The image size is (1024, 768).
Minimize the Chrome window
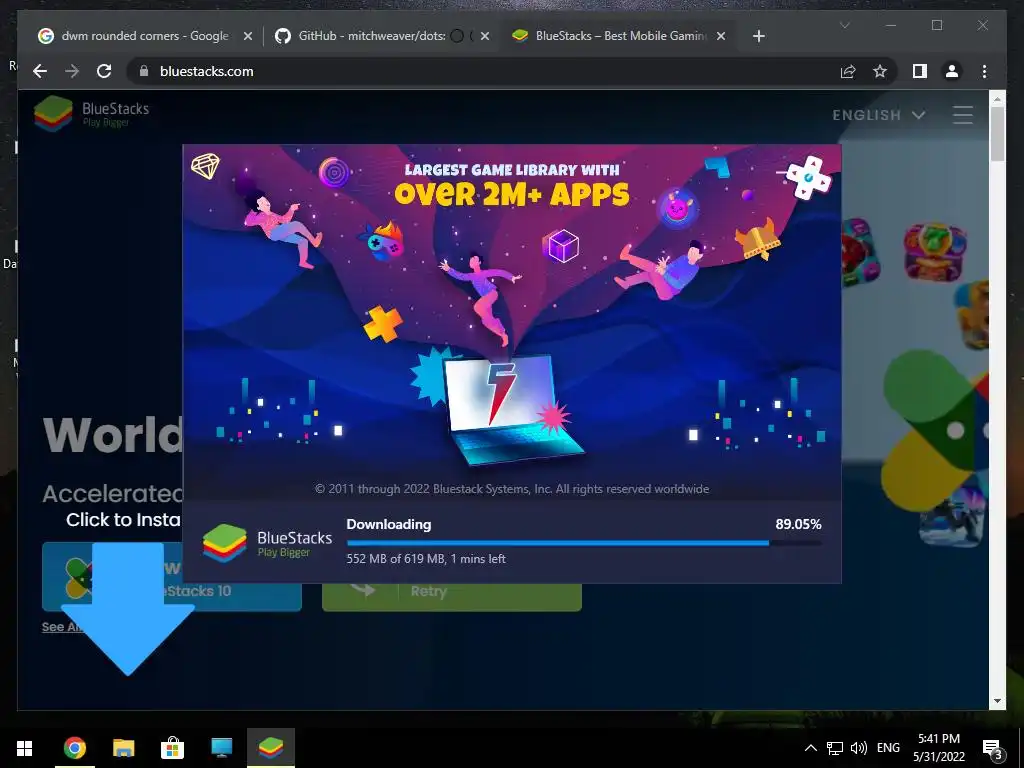(891, 25)
